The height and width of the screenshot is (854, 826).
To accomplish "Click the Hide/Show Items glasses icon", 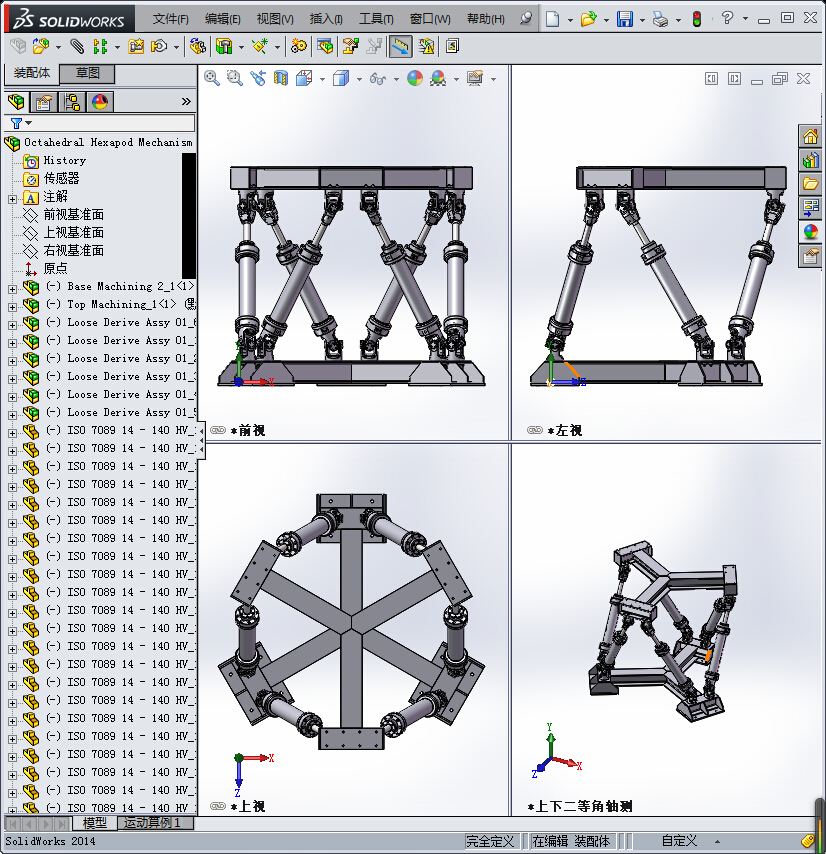I will click(x=377, y=80).
